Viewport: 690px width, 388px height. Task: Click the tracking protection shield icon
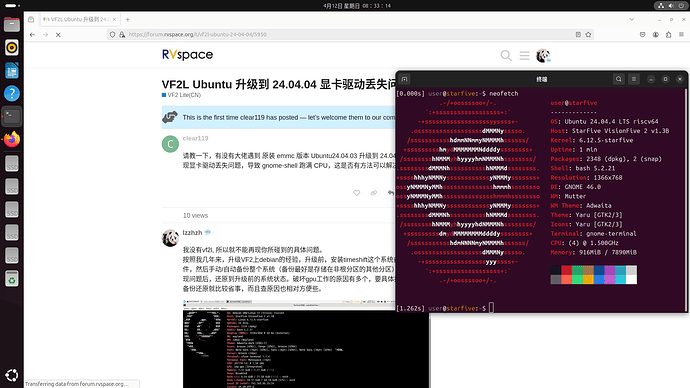(x=113, y=34)
